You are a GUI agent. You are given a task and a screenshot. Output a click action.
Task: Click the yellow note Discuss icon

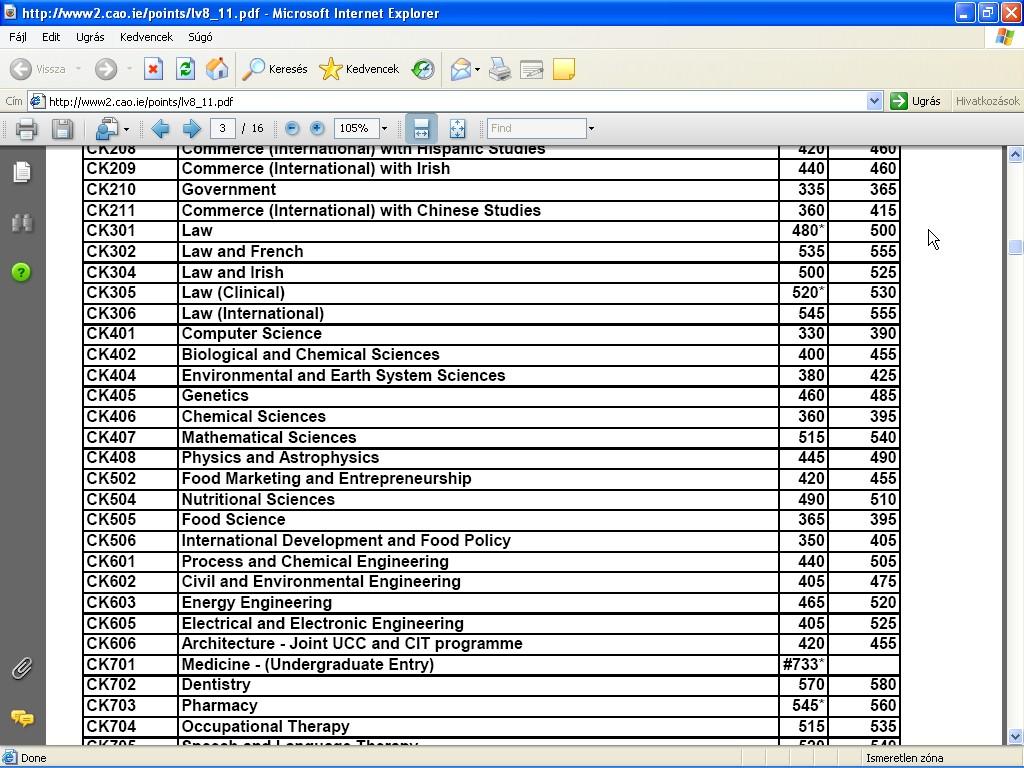click(564, 69)
